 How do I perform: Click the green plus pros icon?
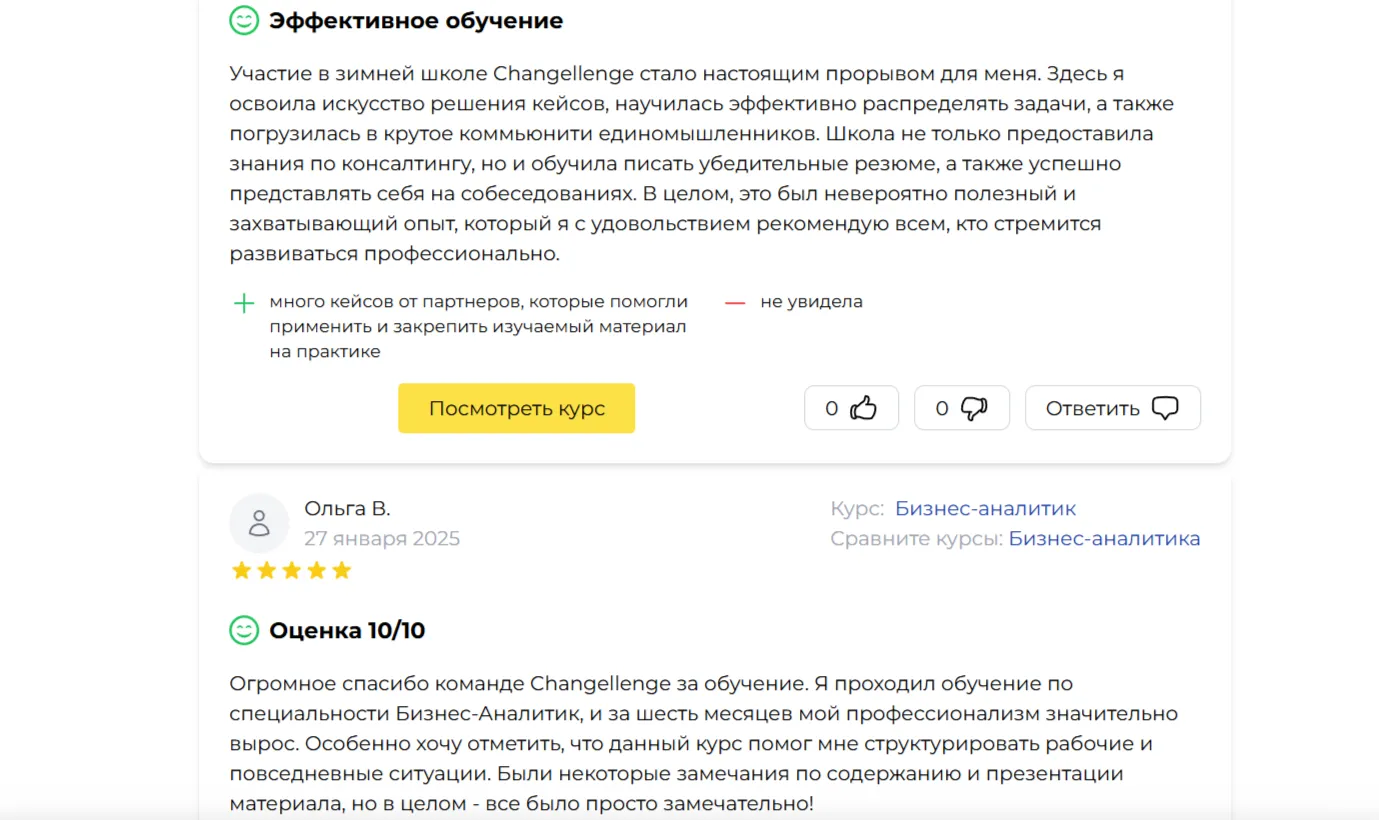(x=243, y=303)
